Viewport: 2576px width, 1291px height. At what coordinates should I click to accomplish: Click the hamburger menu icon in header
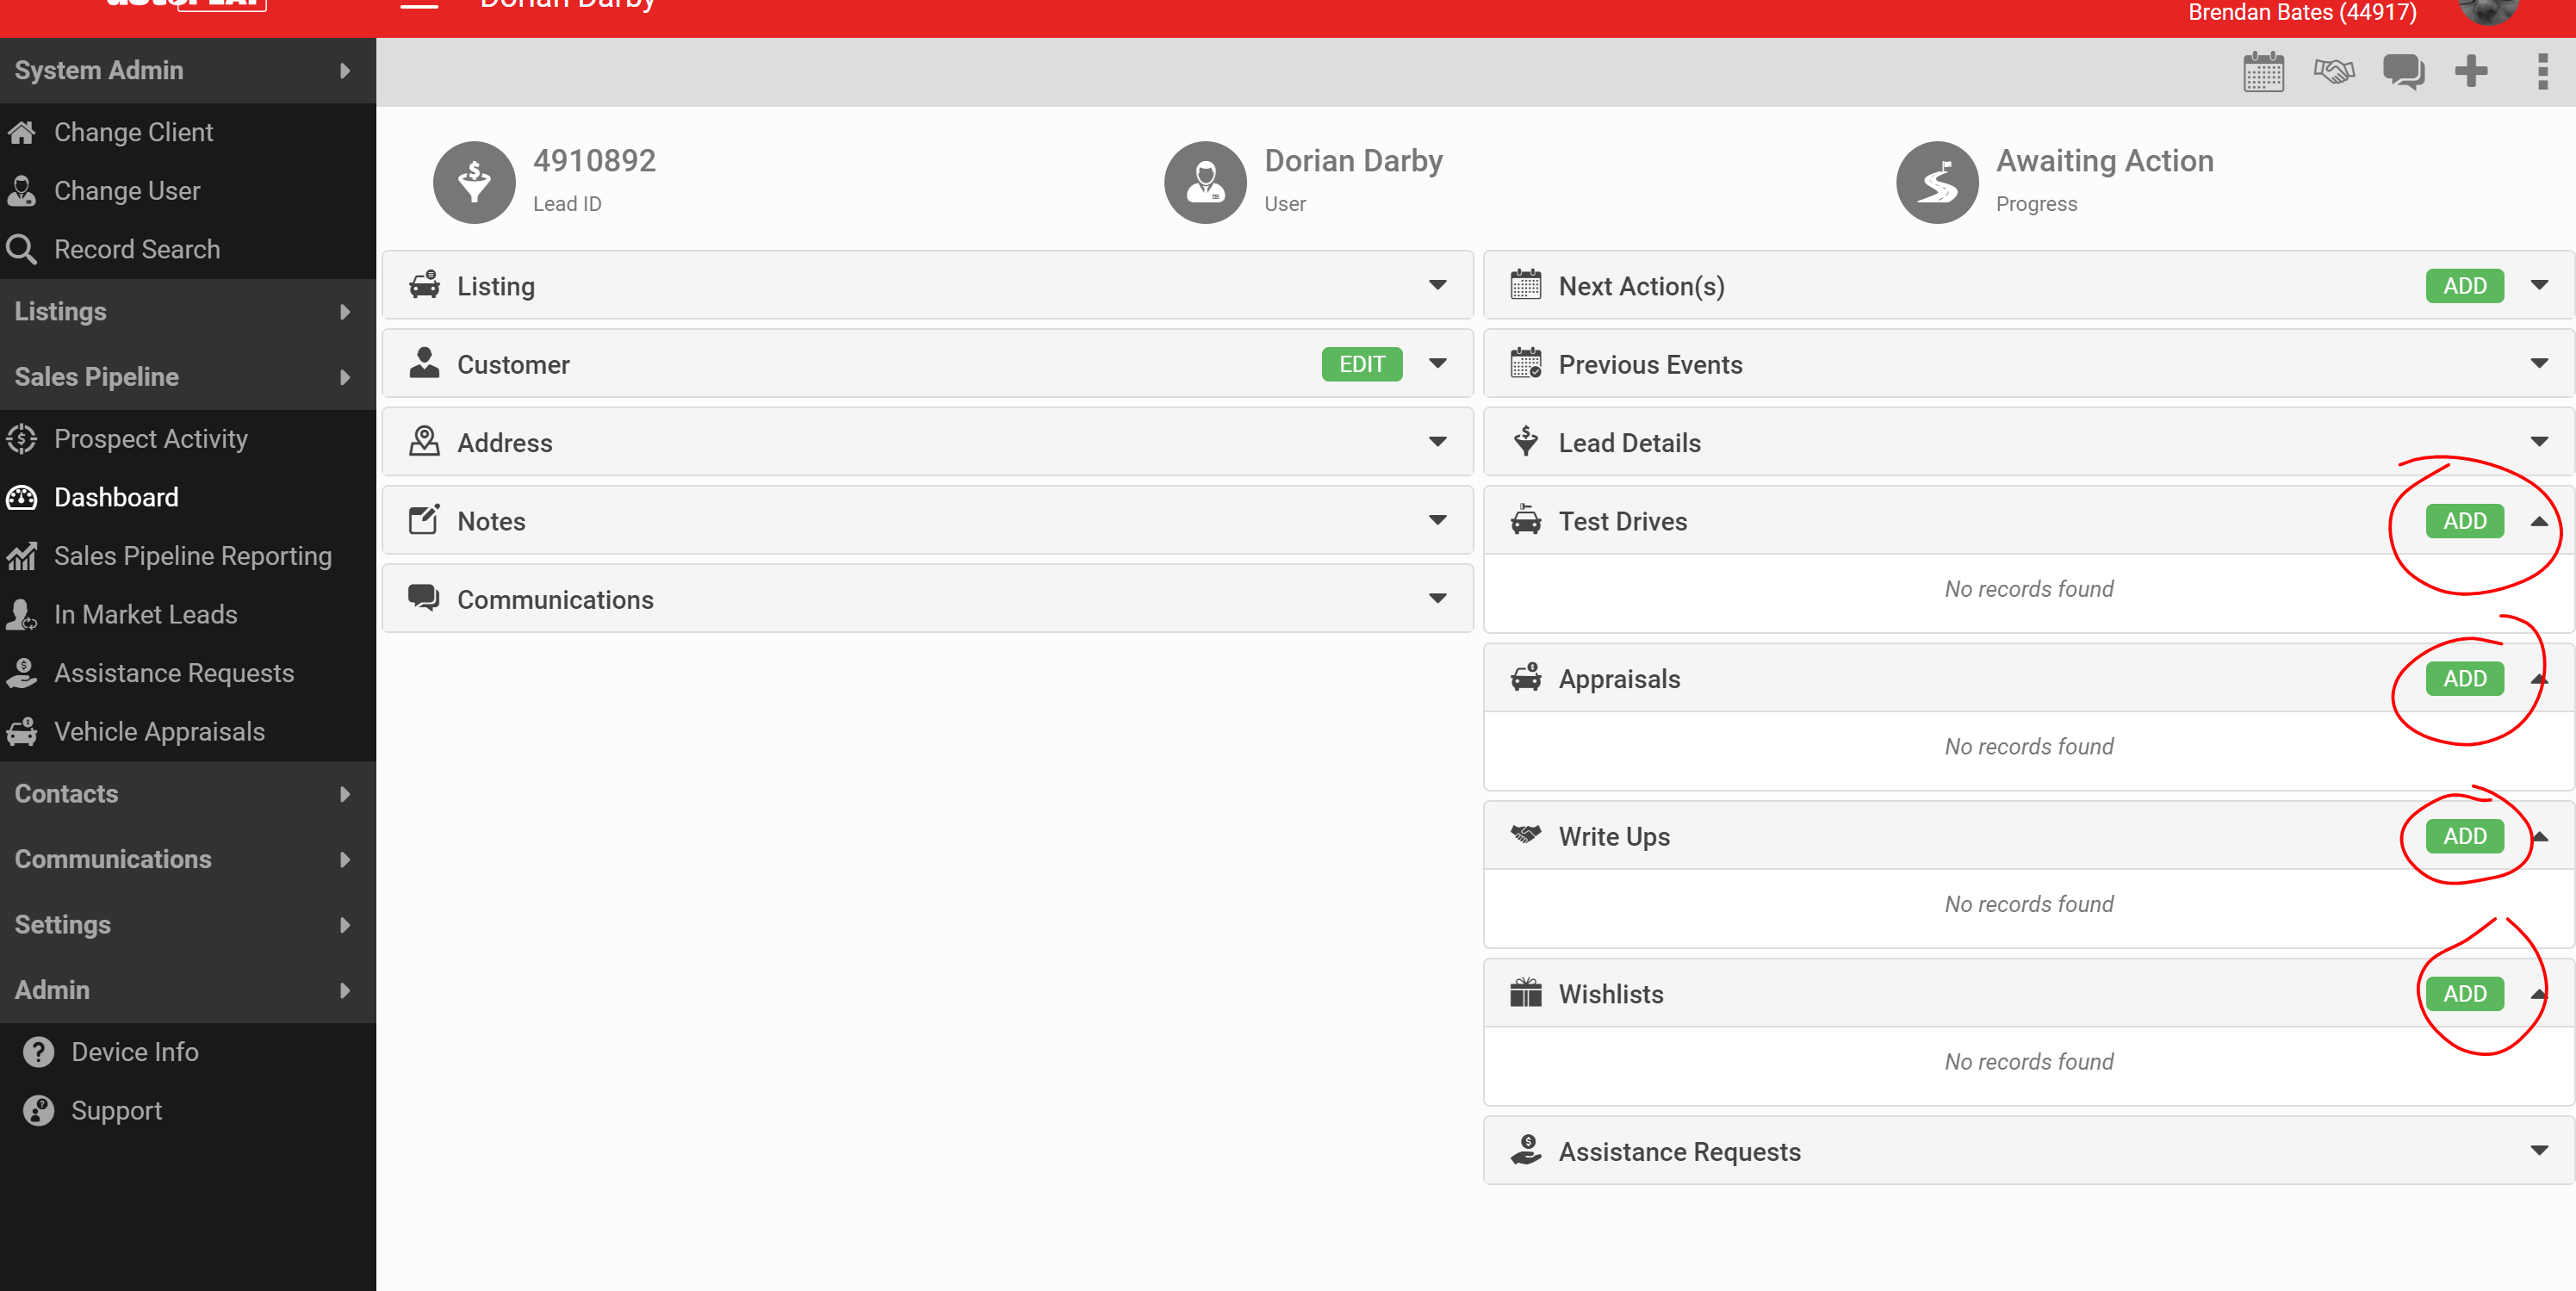(419, 5)
